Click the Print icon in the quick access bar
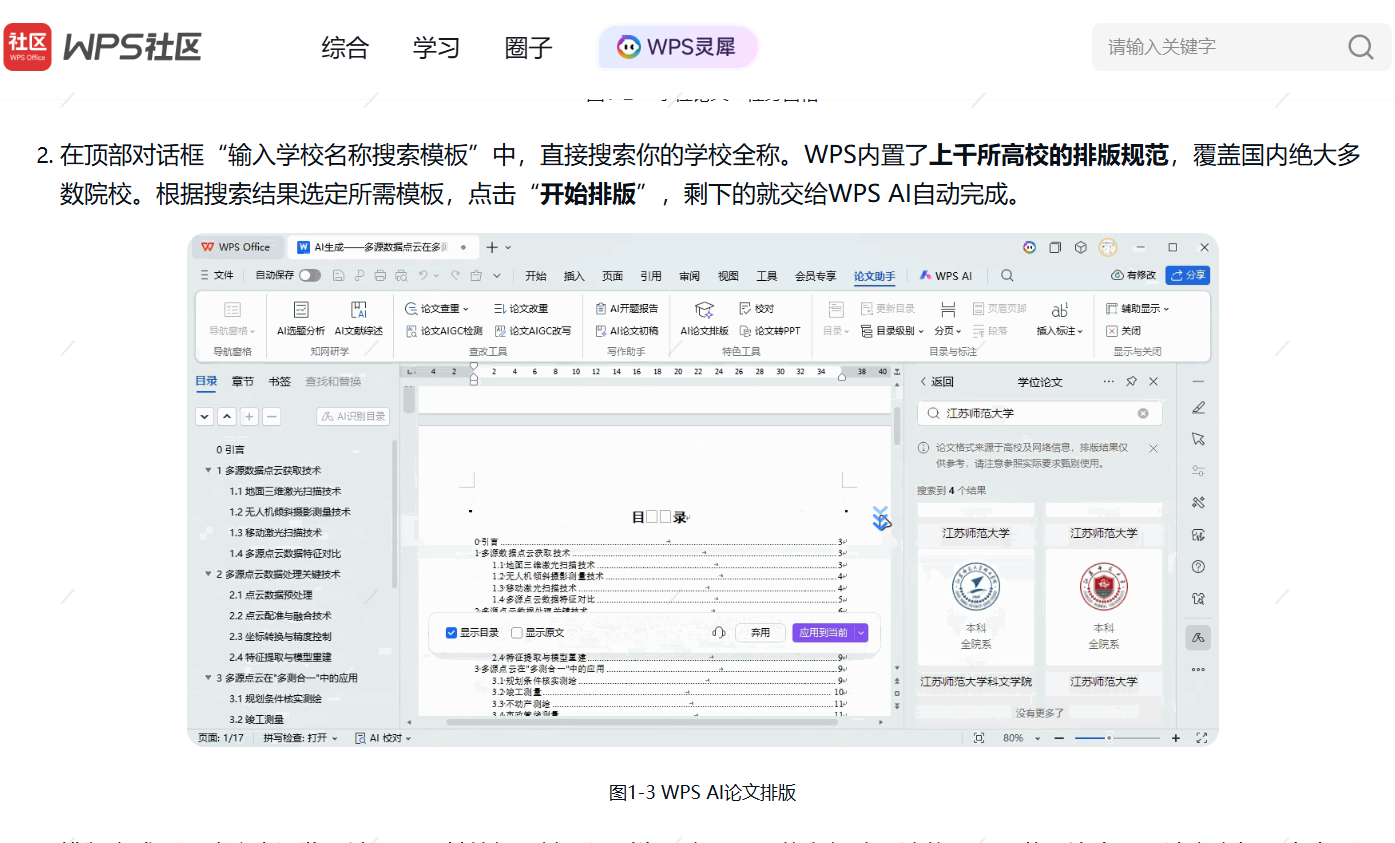This screenshot has width=1395, height=843. (380, 275)
